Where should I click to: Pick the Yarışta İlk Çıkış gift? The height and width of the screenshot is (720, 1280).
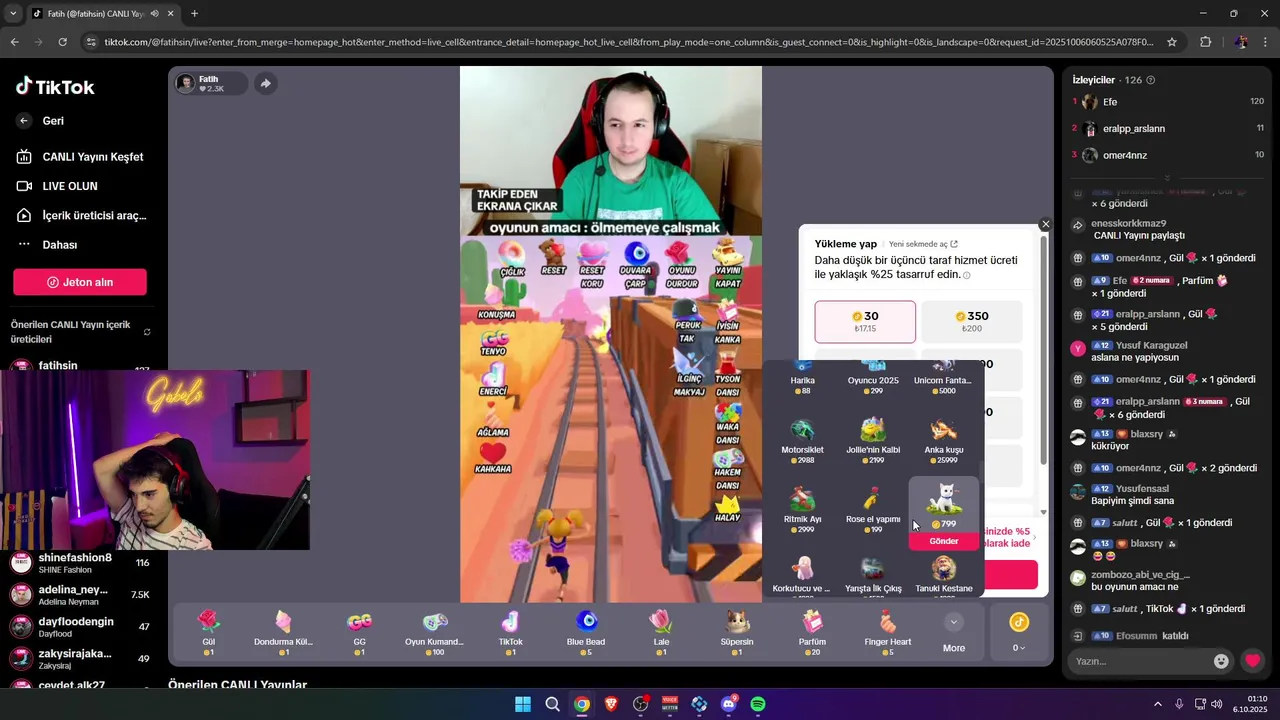[x=873, y=576]
